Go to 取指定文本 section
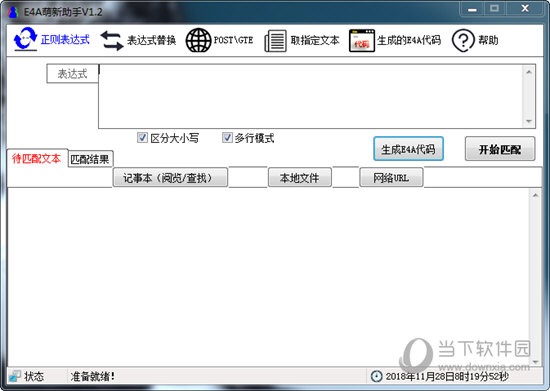The width and height of the screenshot is (550, 391). pos(315,40)
